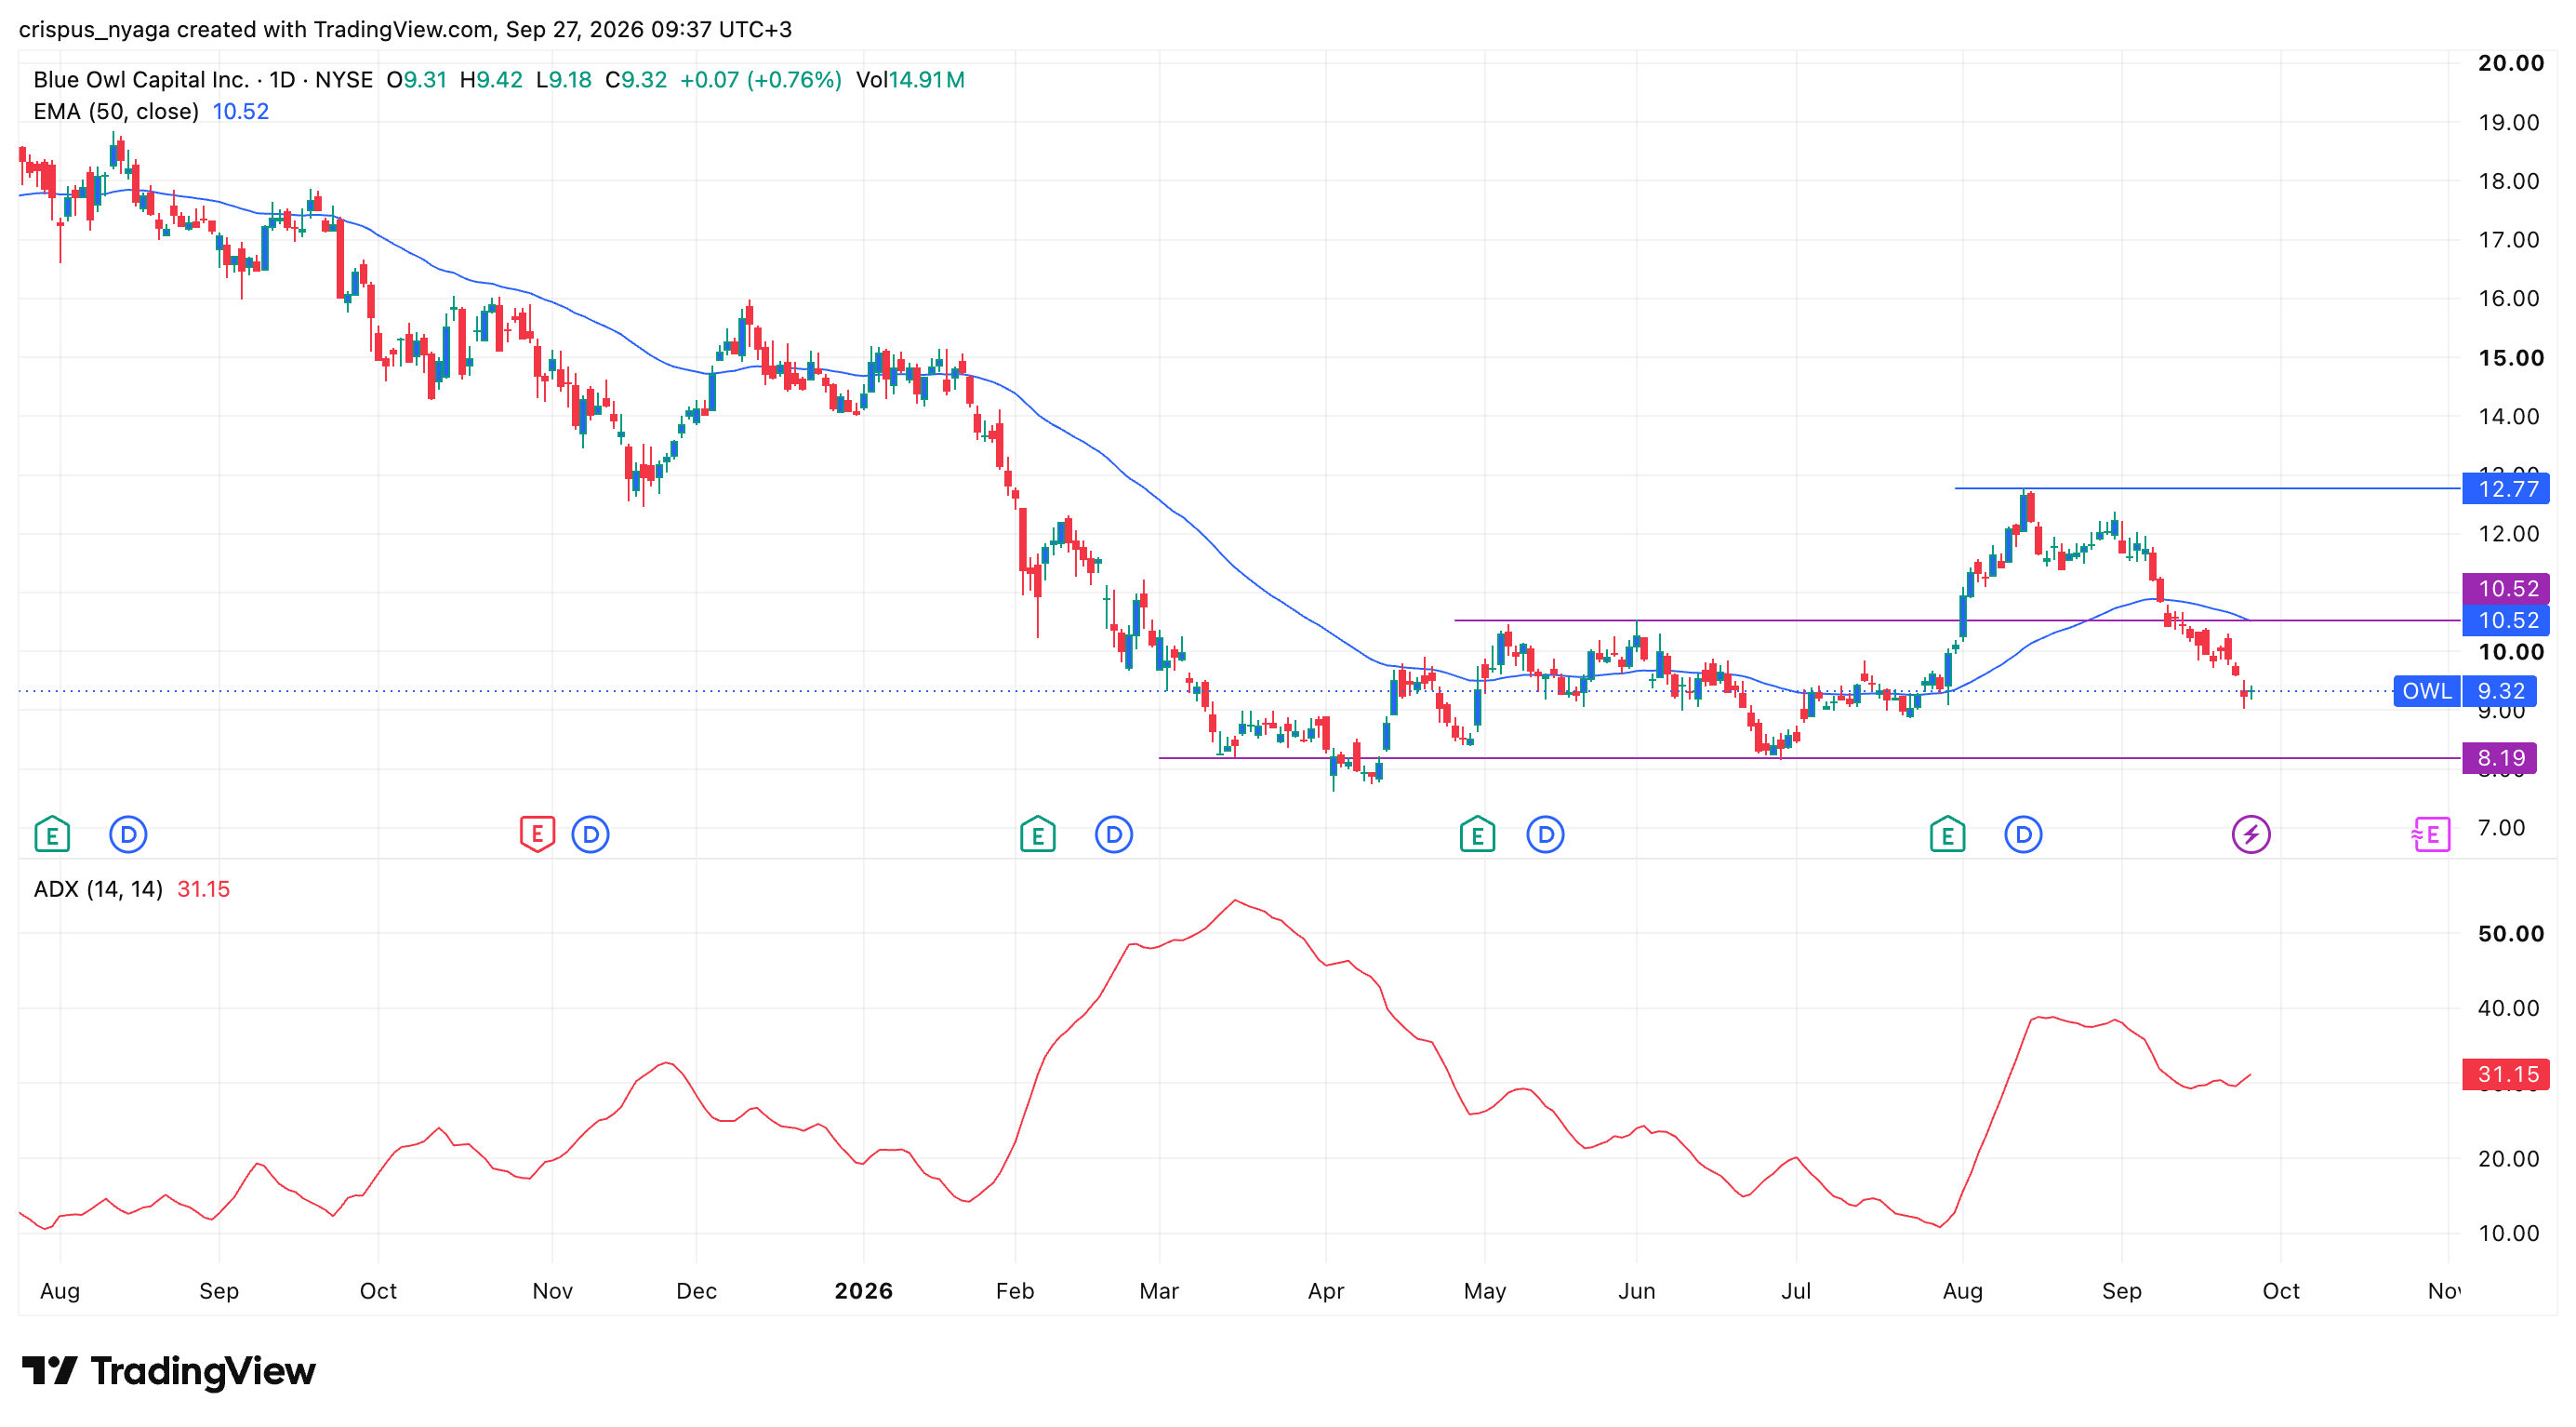Viewport: 2576px width, 1427px height.
Task: Open the pink upcoming earnings marker
Action: coord(2431,834)
